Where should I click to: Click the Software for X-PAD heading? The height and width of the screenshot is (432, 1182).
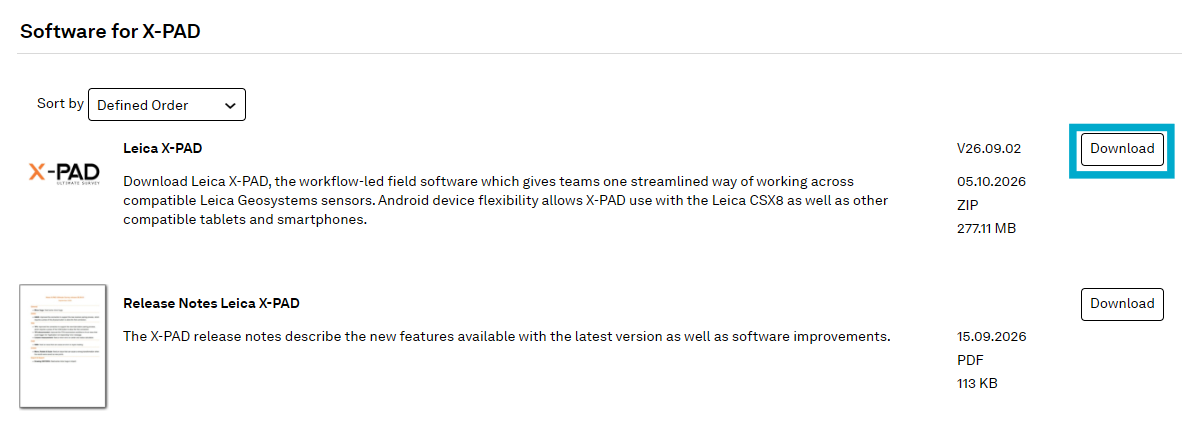click(x=110, y=32)
